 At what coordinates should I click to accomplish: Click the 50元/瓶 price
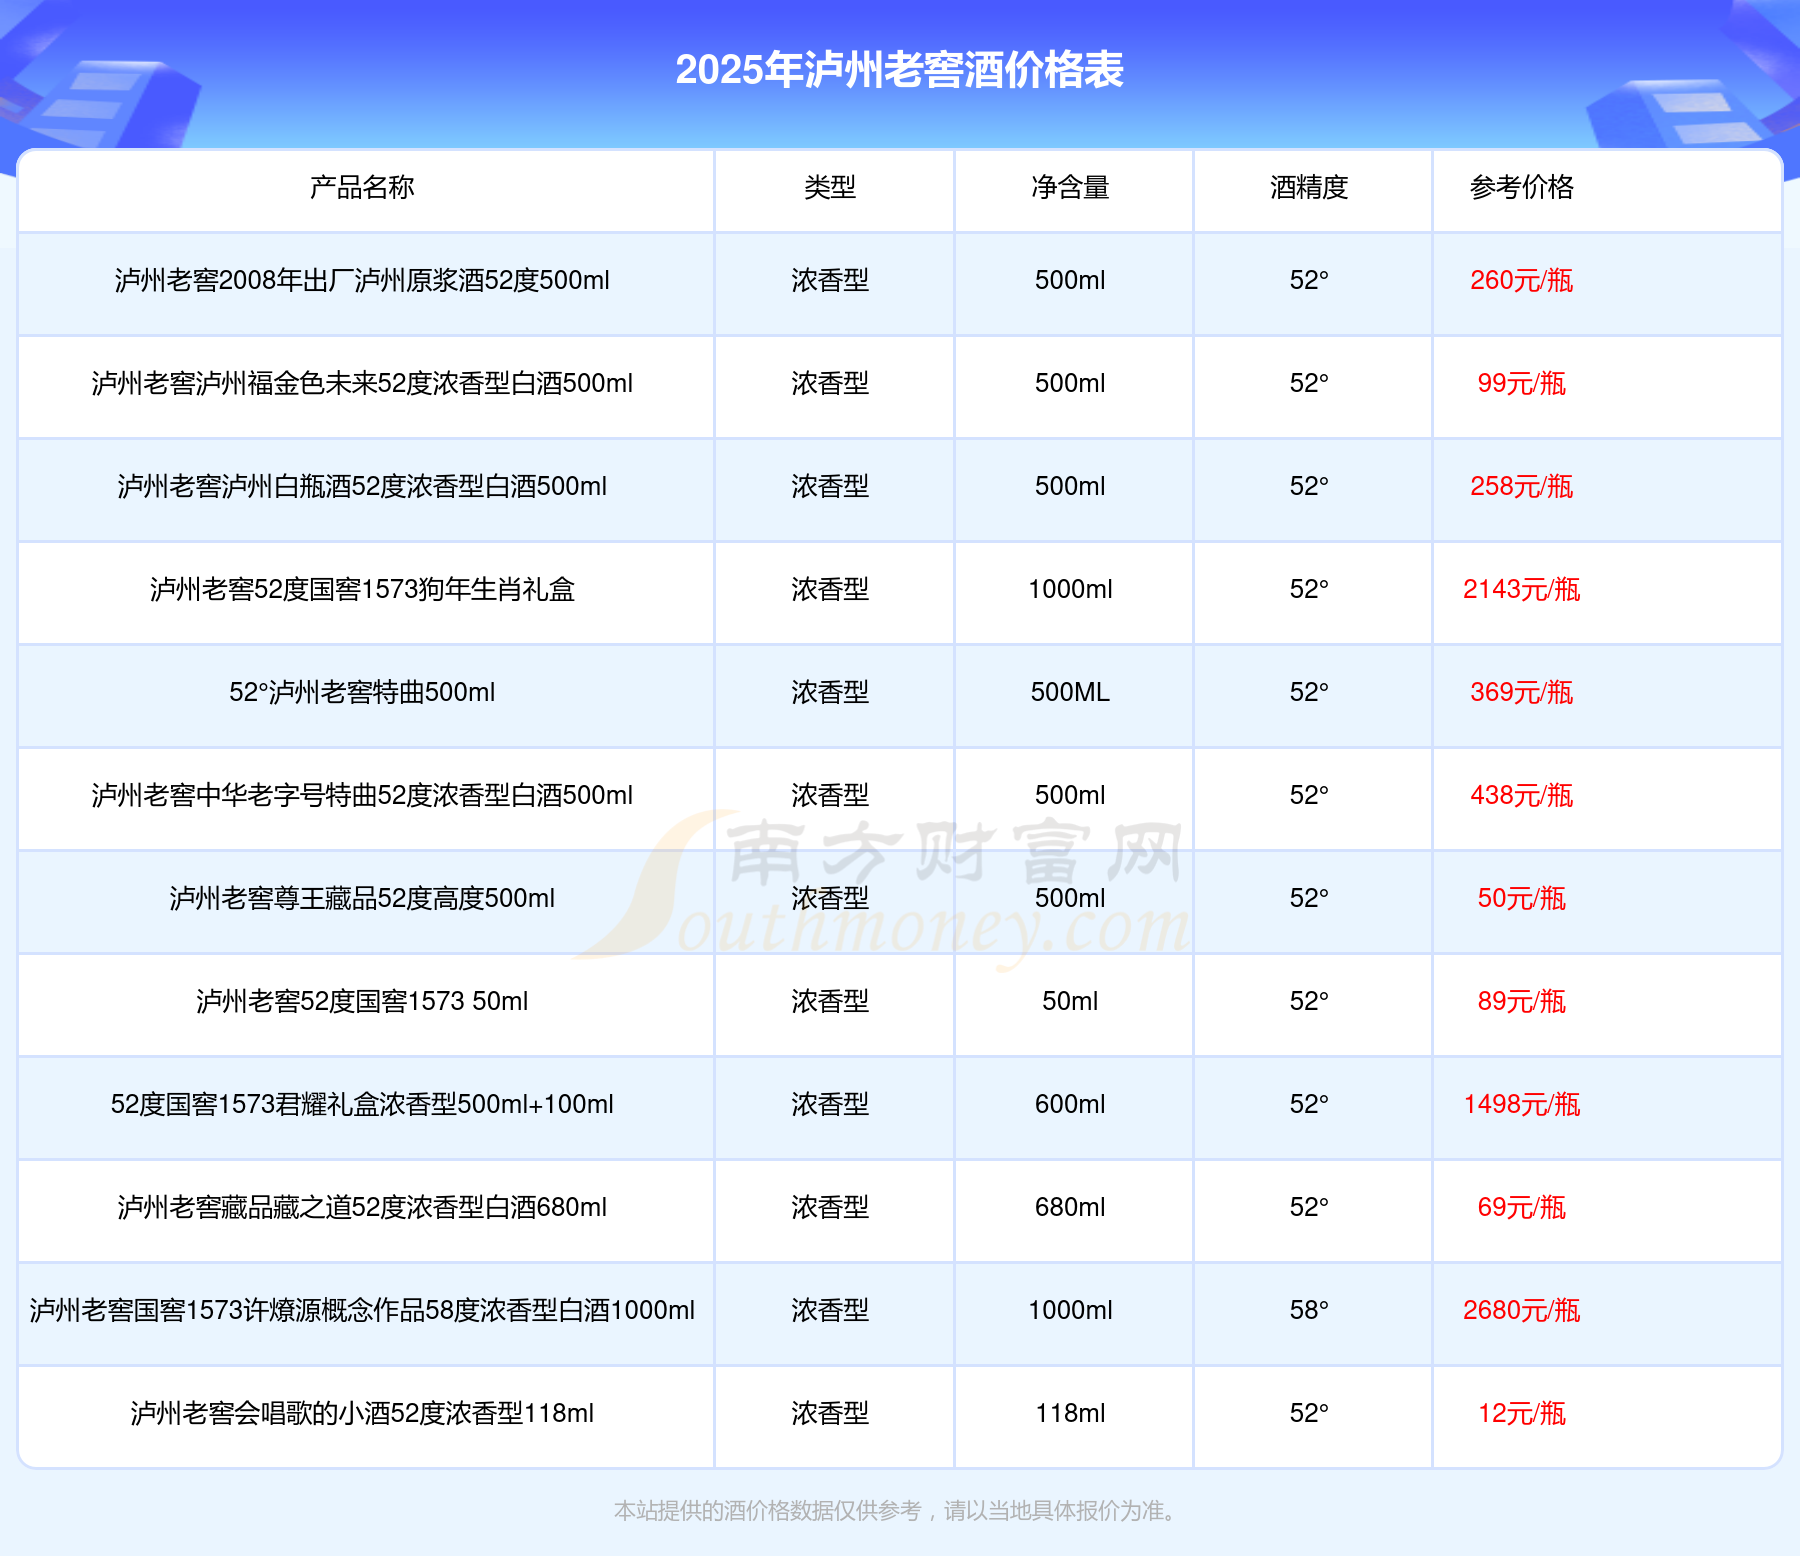1522,899
